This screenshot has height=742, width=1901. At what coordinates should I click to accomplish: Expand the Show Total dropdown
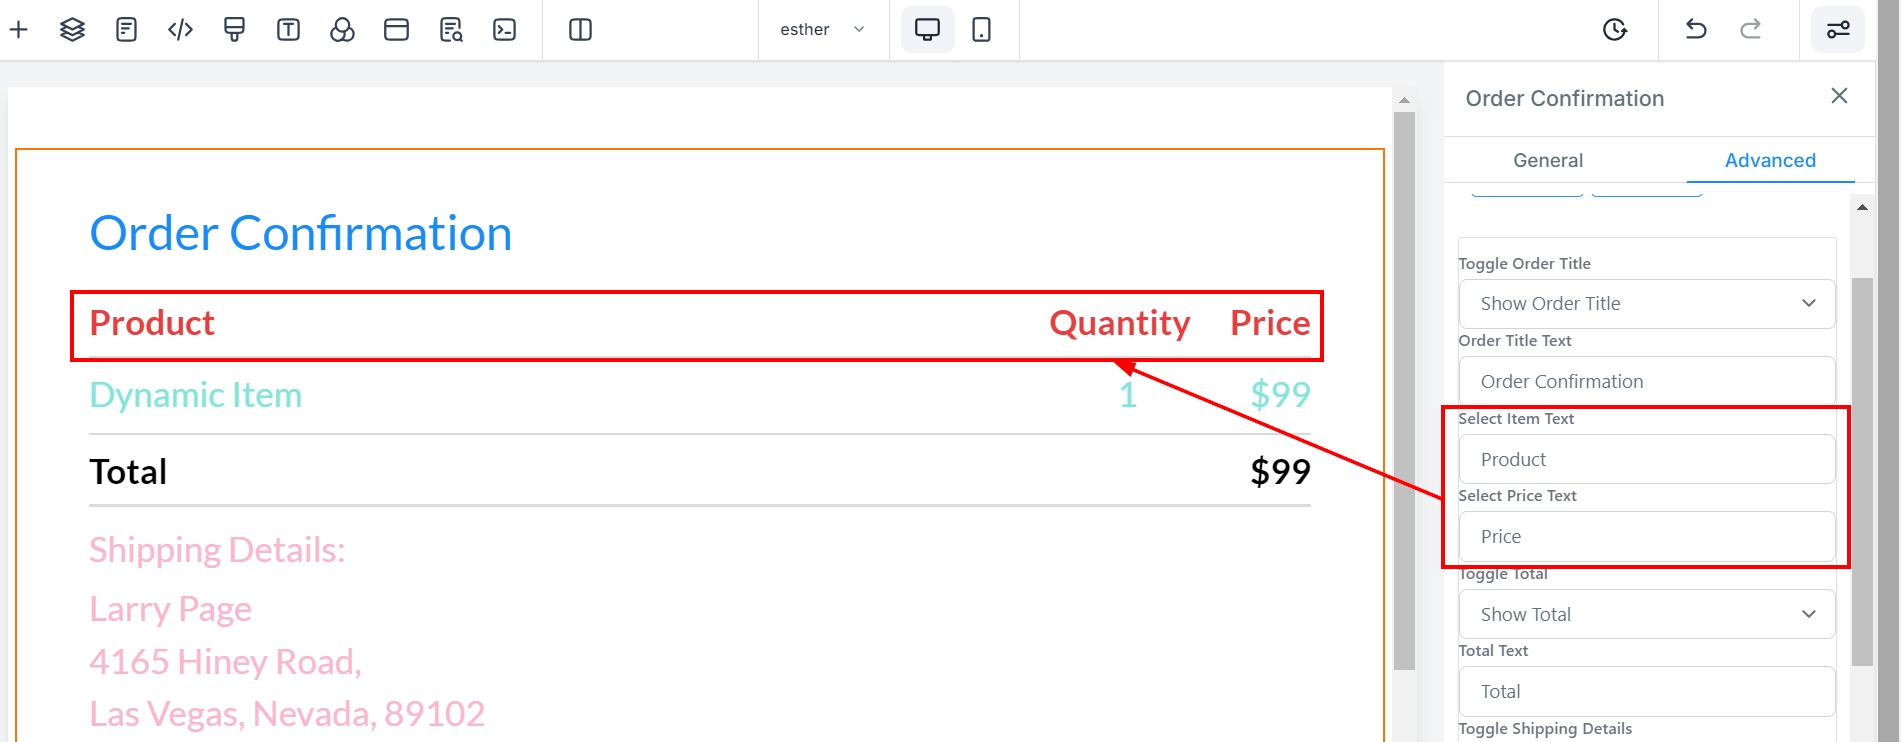1647,614
